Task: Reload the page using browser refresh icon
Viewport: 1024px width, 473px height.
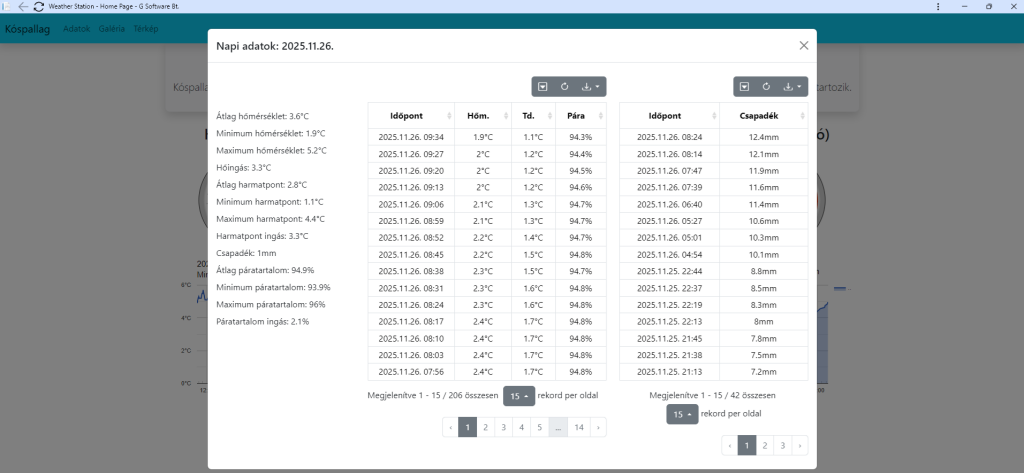Action: (39, 6)
